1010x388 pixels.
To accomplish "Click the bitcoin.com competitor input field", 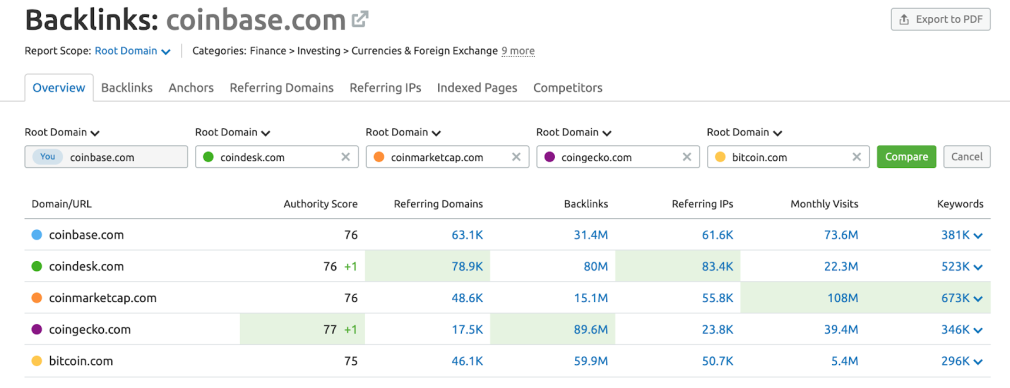I will pos(788,157).
